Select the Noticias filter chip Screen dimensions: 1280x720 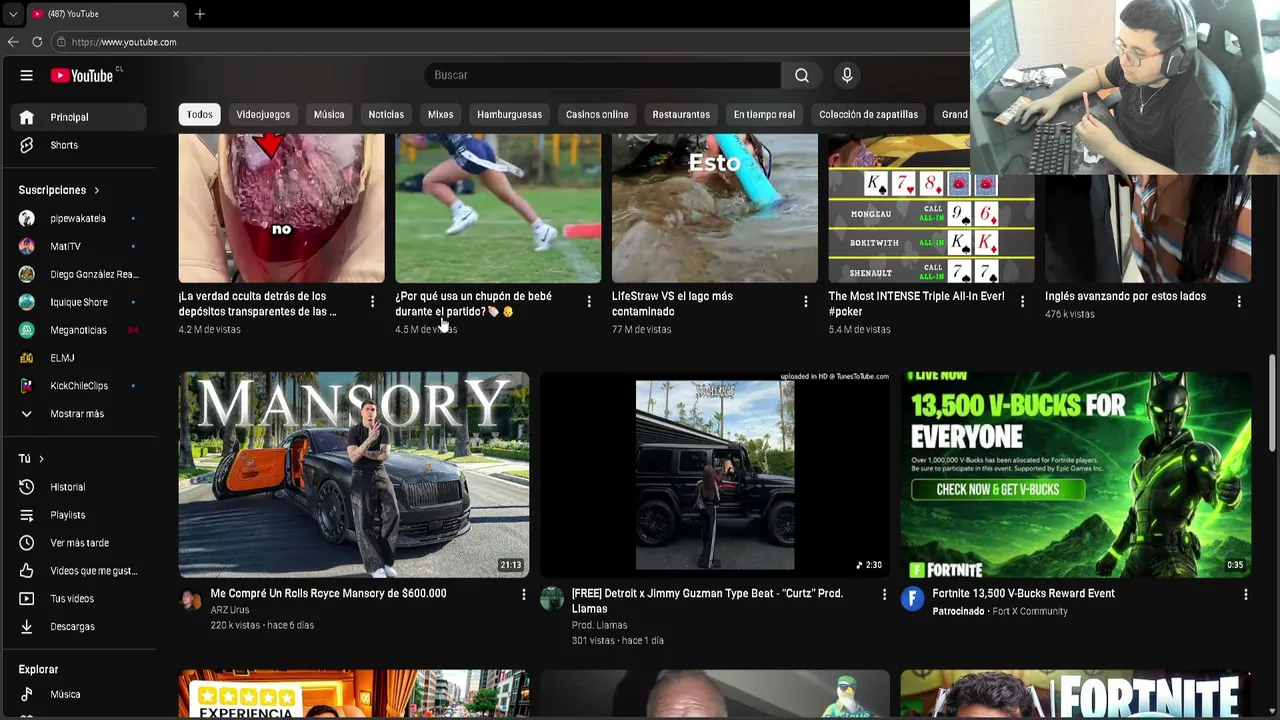coord(386,114)
